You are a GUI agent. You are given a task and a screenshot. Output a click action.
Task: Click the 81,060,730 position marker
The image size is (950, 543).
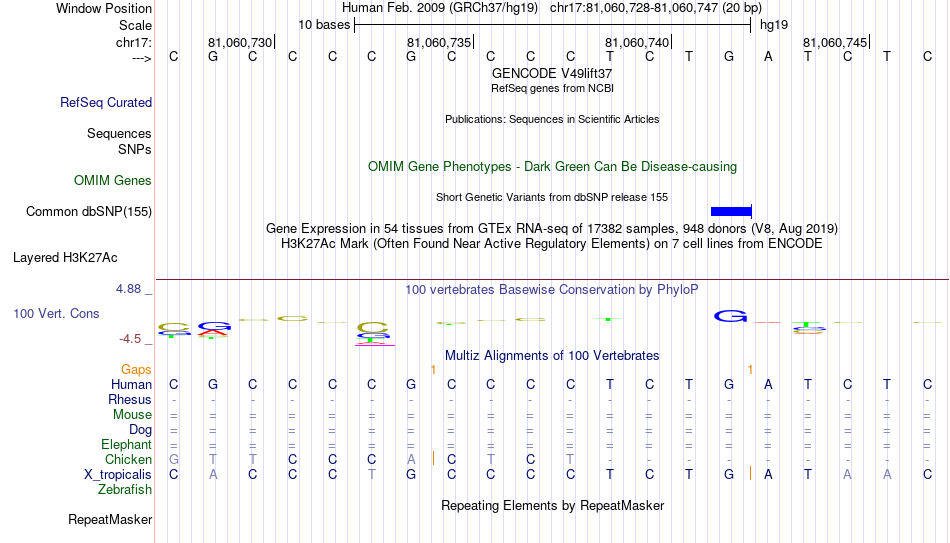pyautogui.click(x=240, y=42)
